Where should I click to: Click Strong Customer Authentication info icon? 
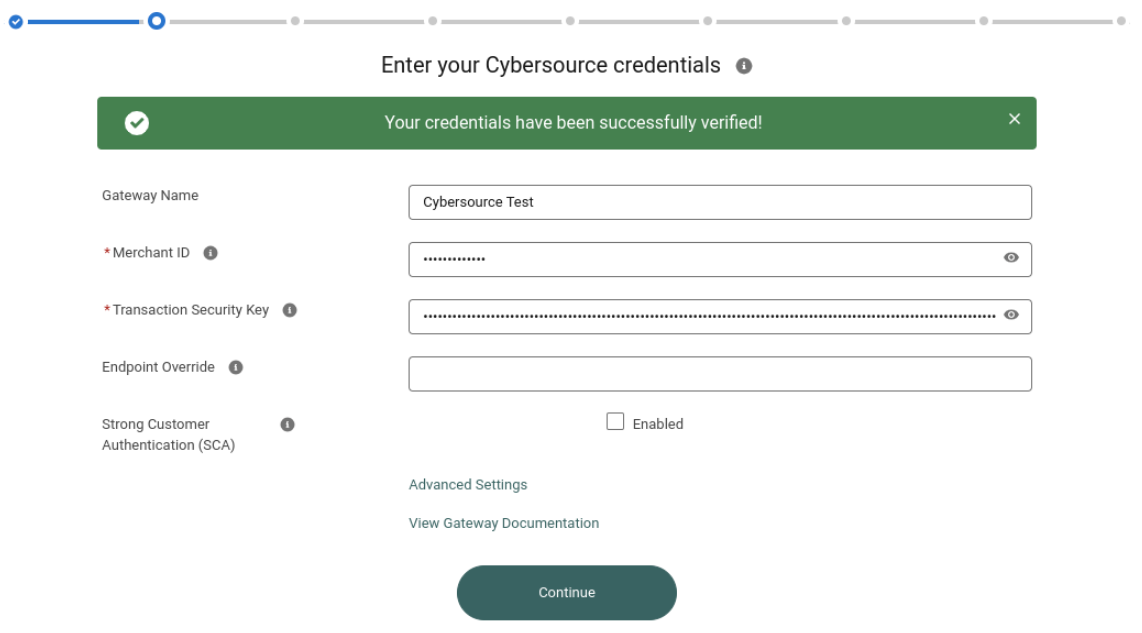[x=288, y=425]
